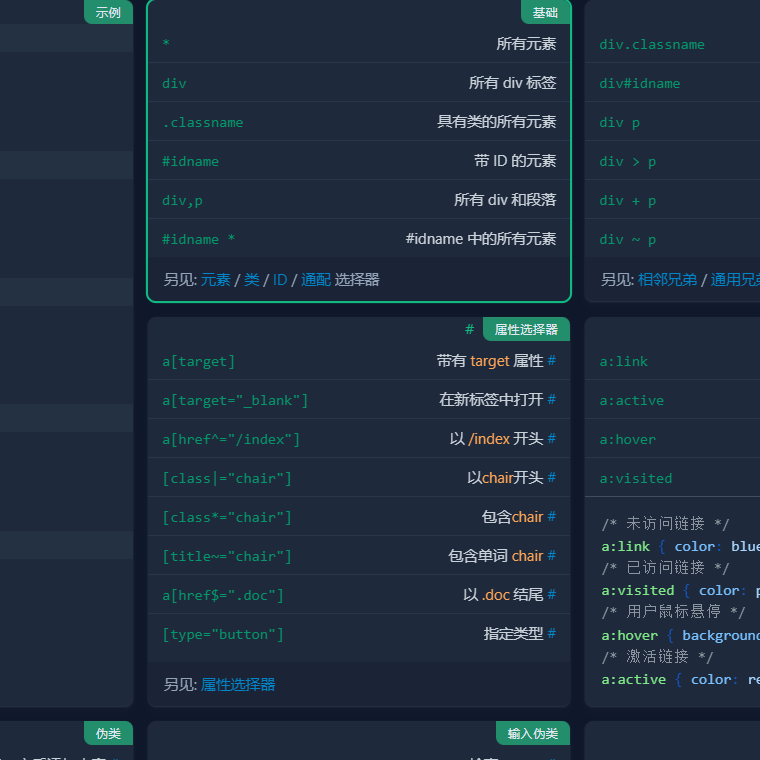The image size is (760, 760).
Task: Click the .classname selector code
Action: pyautogui.click(x=203, y=123)
